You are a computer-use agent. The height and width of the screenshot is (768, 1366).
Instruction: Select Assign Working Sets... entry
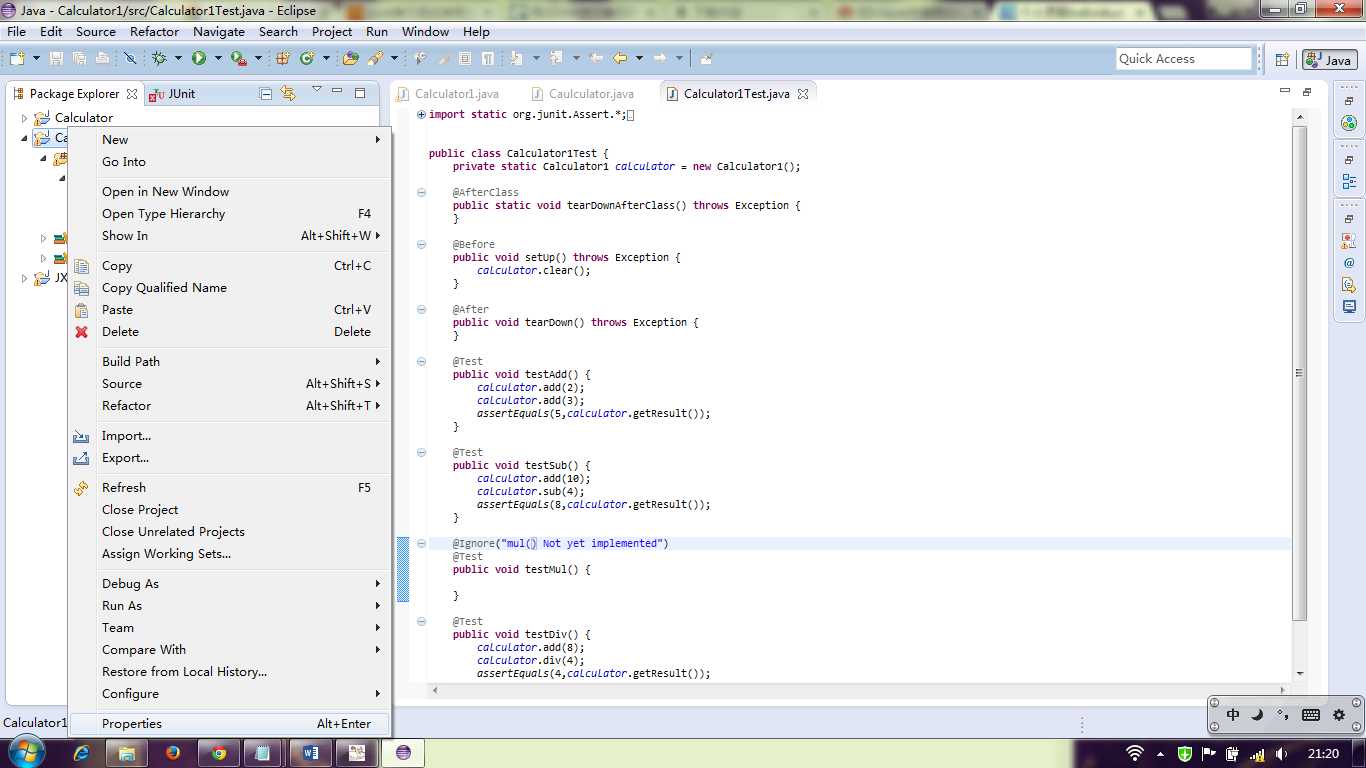pyautogui.click(x=229, y=554)
